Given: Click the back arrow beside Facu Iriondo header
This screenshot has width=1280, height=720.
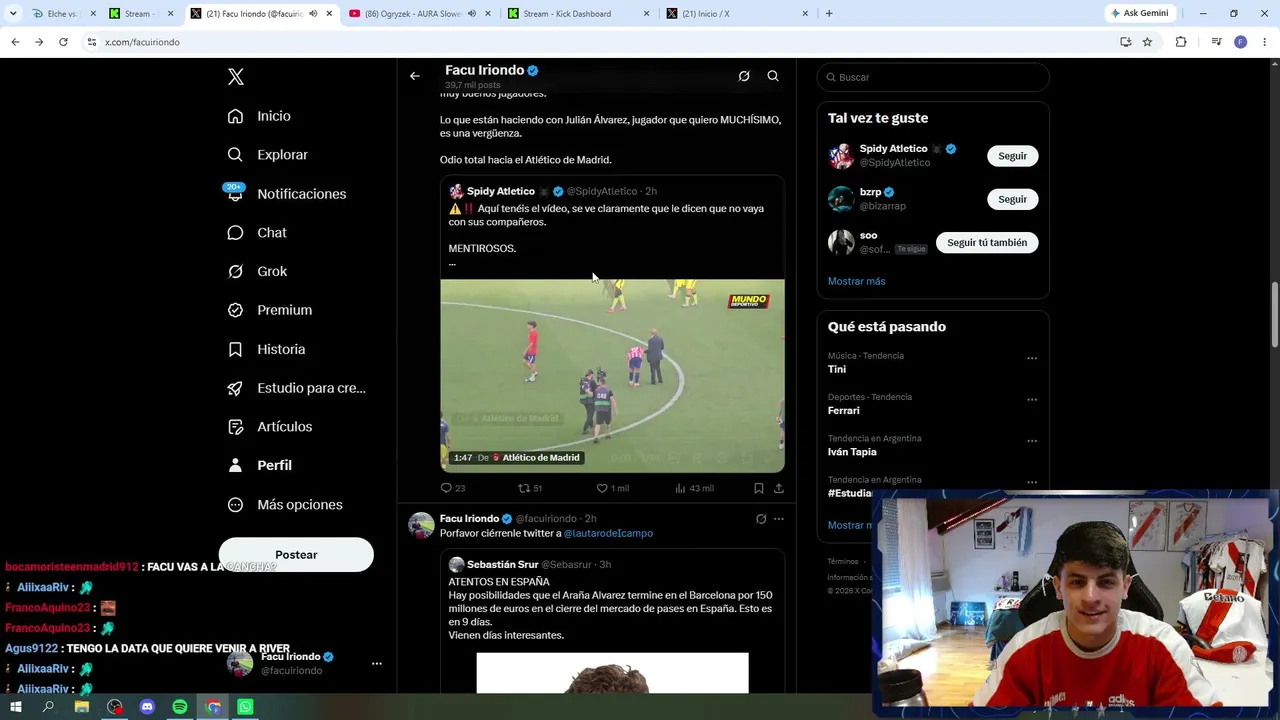Looking at the screenshot, I should coord(415,76).
